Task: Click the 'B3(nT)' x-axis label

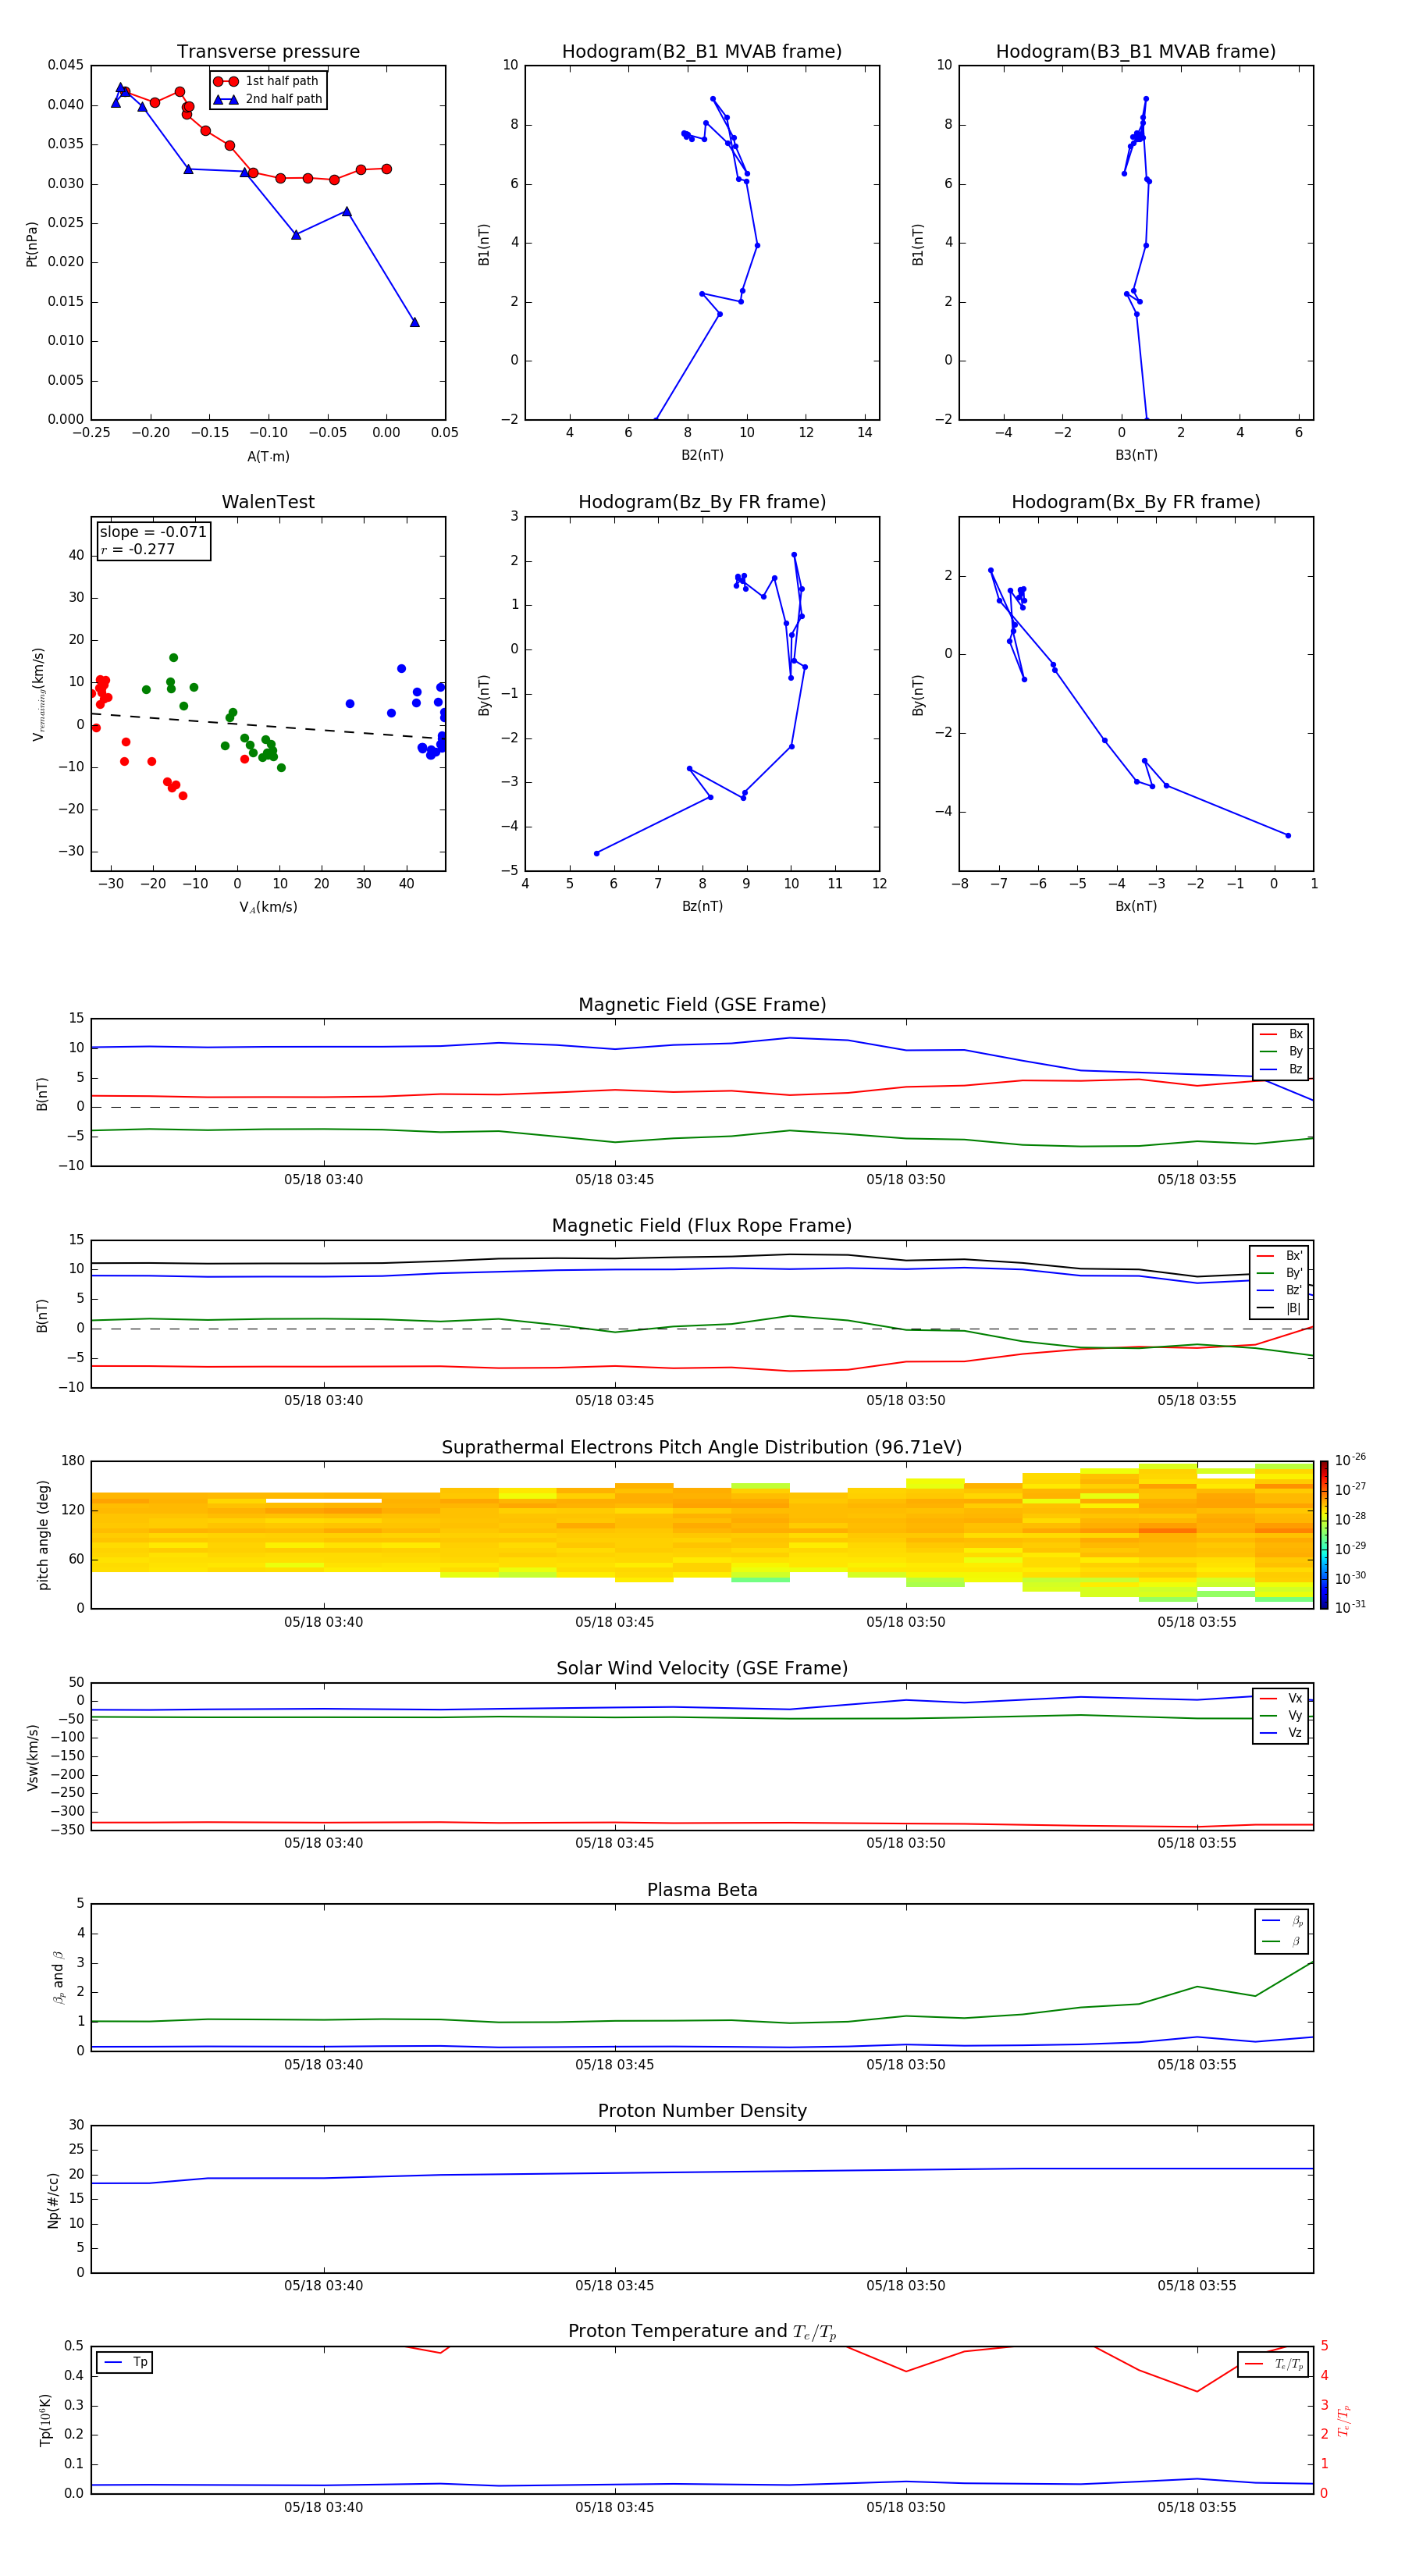Action: (1136, 455)
